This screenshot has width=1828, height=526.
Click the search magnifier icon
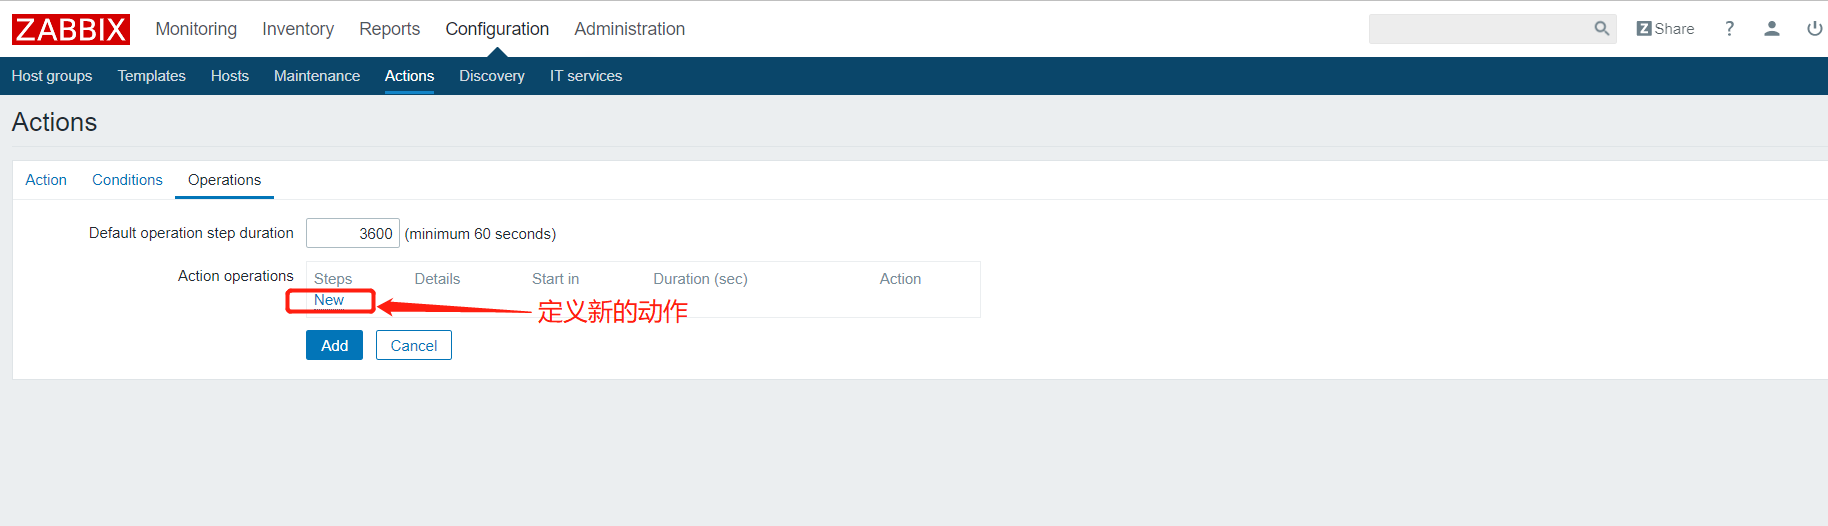pos(1601,29)
